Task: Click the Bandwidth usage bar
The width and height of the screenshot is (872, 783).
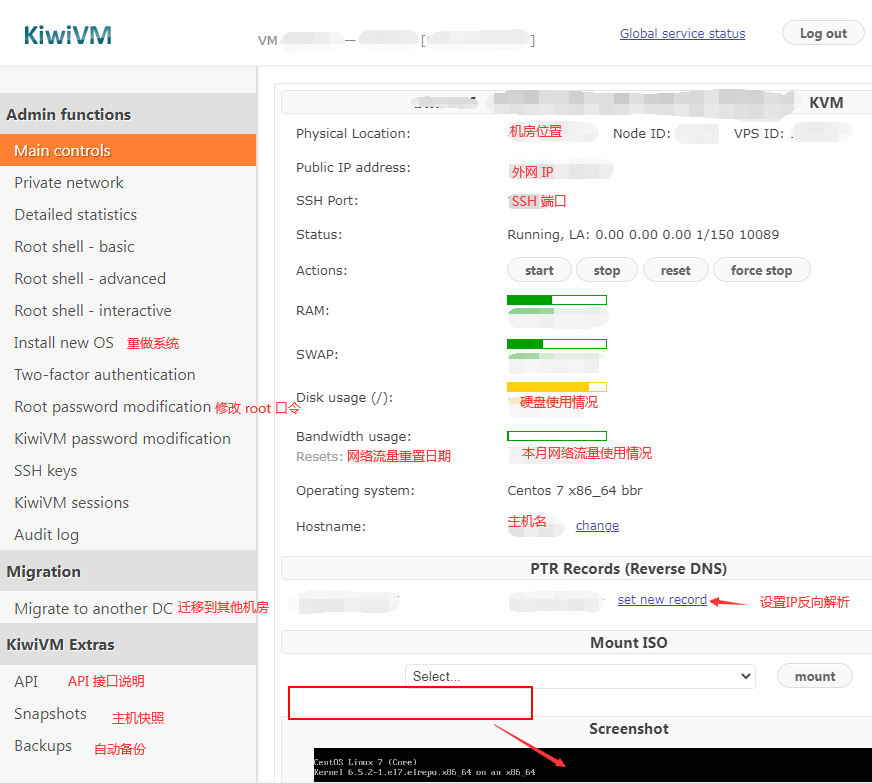Action: 557,436
